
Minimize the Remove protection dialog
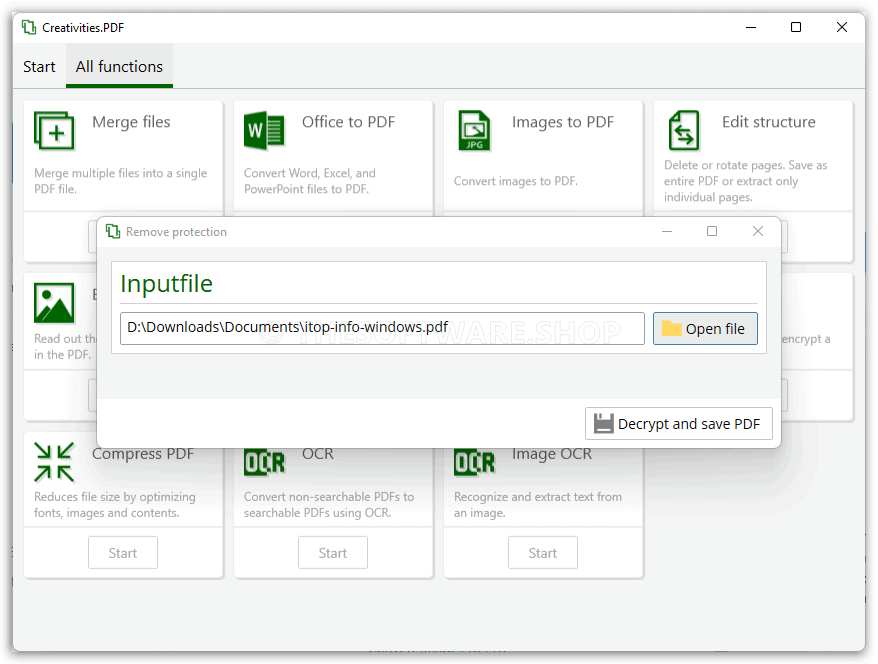(667, 231)
